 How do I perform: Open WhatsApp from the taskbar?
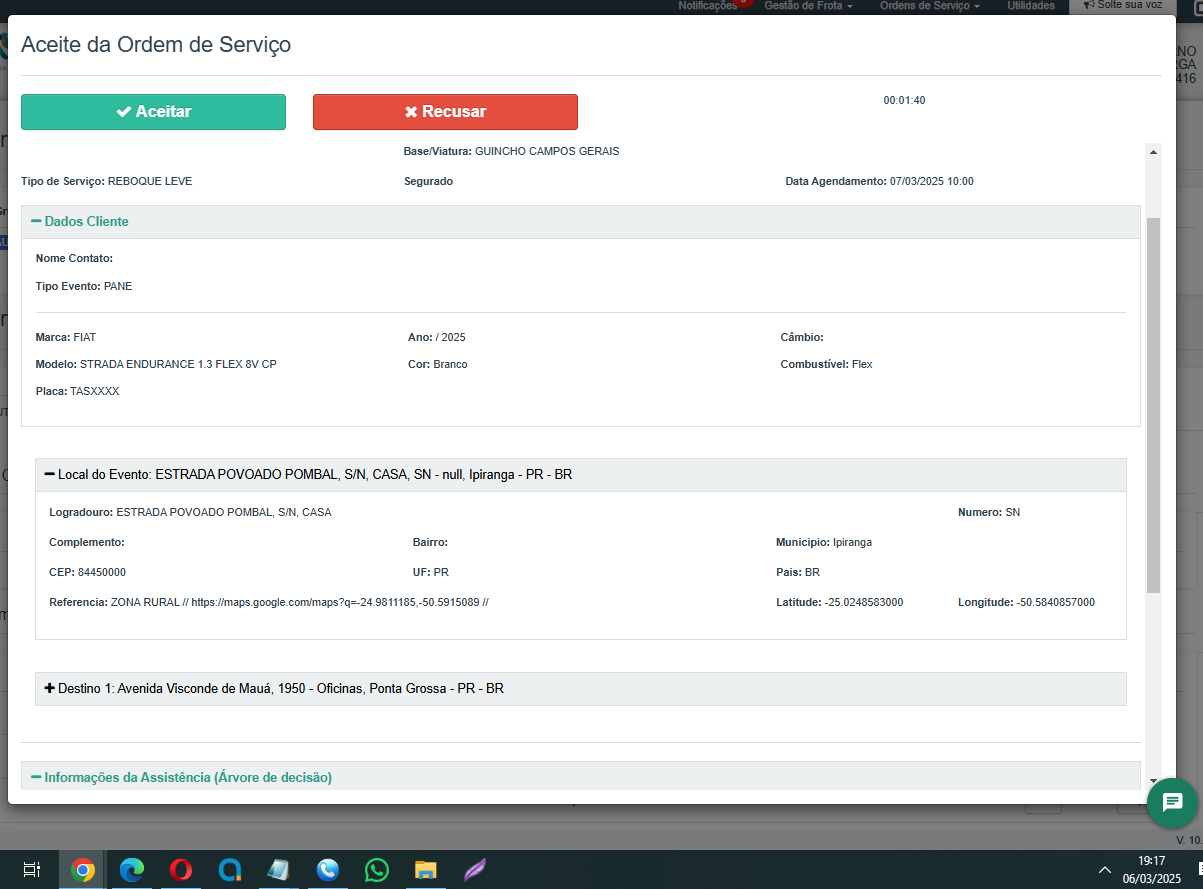click(376, 870)
